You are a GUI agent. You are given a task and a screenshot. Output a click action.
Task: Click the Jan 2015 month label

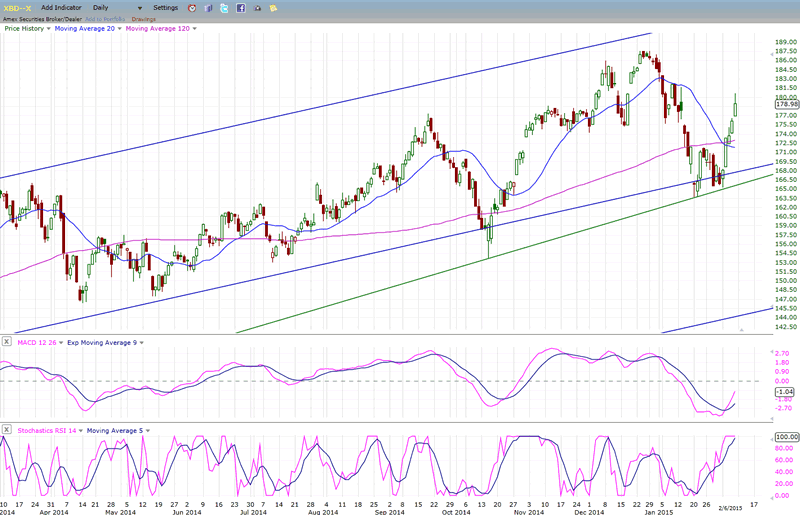tap(658, 512)
